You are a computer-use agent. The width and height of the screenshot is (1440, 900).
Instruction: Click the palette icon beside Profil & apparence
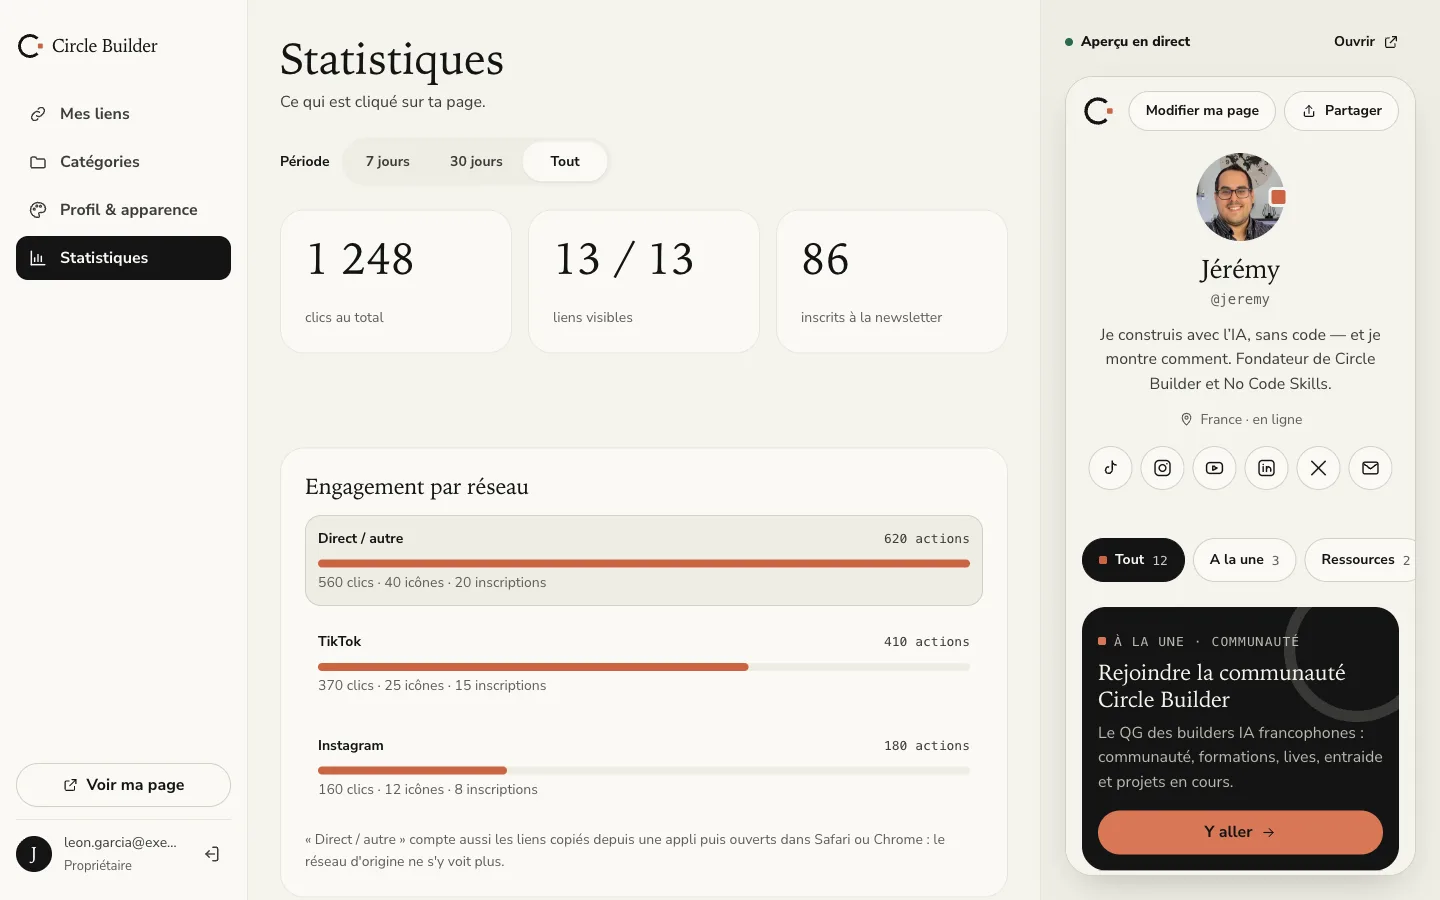tap(38, 210)
